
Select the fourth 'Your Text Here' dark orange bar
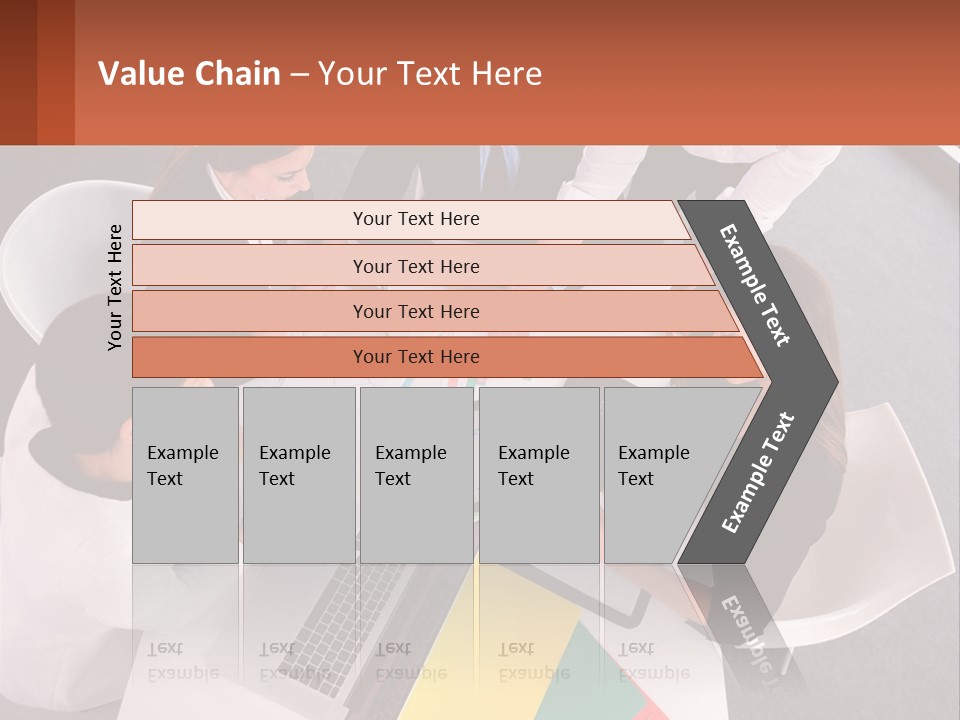(x=447, y=357)
